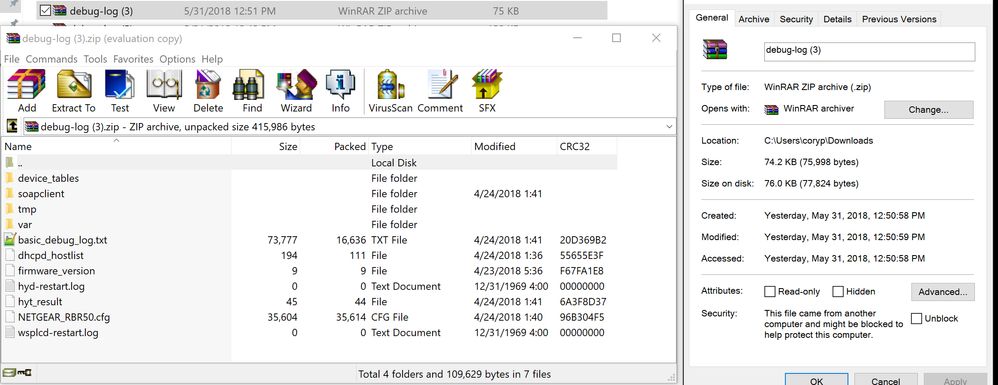Click the NETGEAR_RBR50.cfg file icon
The width and height of the screenshot is (998, 385).
(x=9, y=317)
